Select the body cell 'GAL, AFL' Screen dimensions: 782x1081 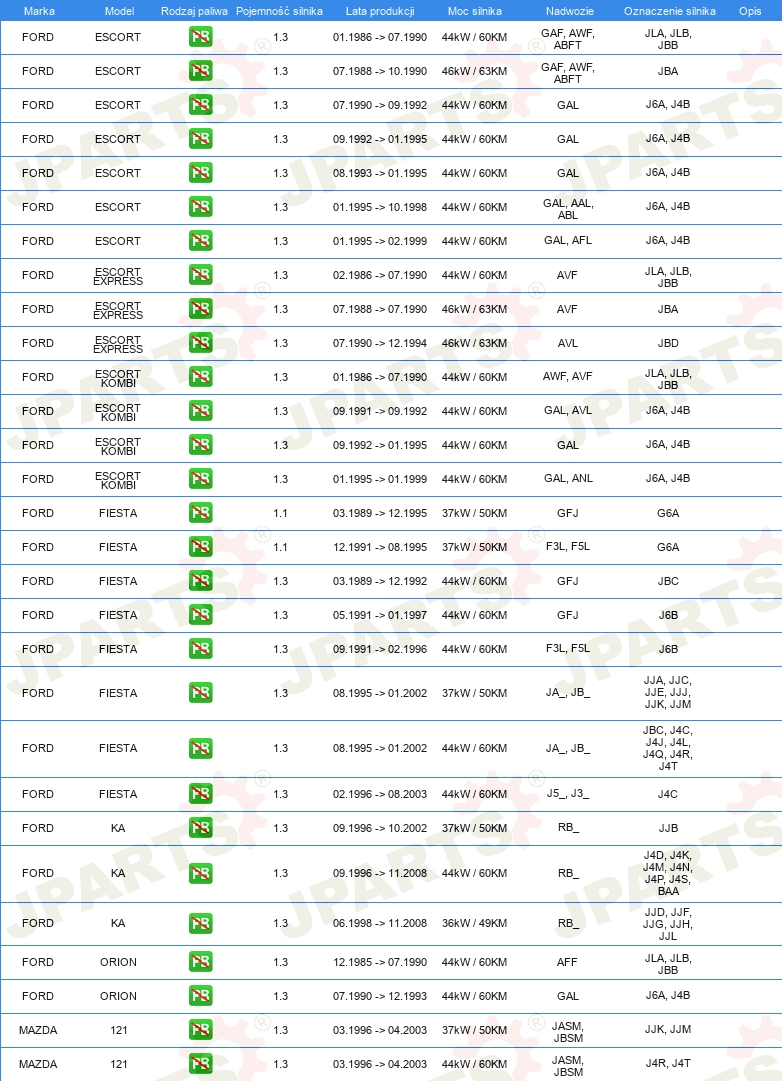[x=568, y=240]
